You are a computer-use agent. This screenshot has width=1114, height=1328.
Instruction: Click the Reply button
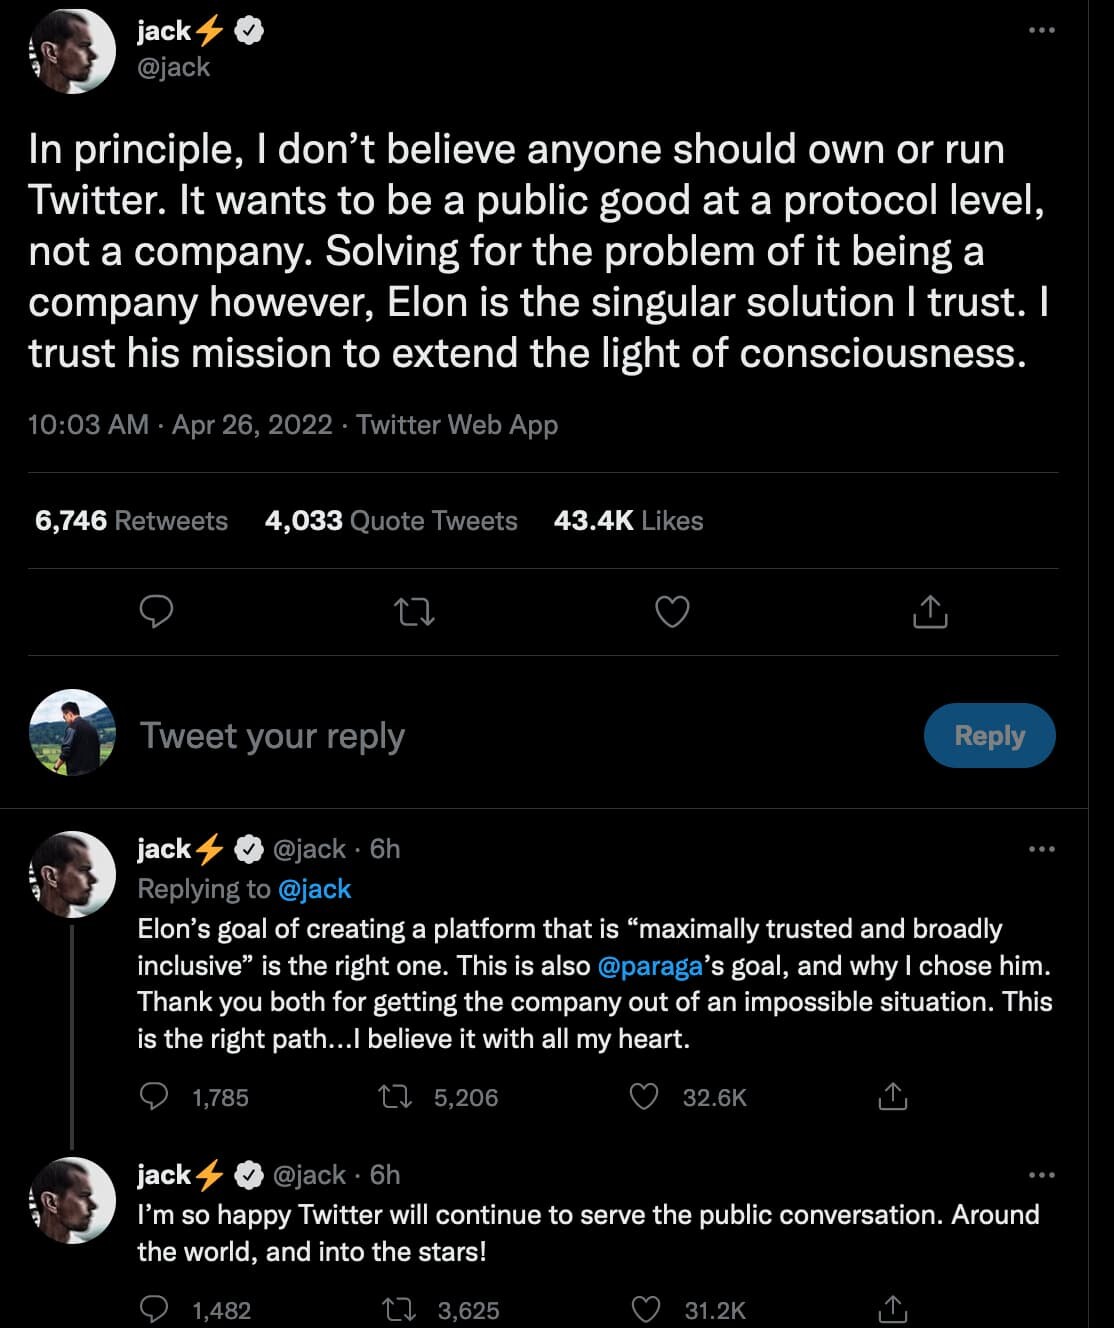tap(989, 735)
